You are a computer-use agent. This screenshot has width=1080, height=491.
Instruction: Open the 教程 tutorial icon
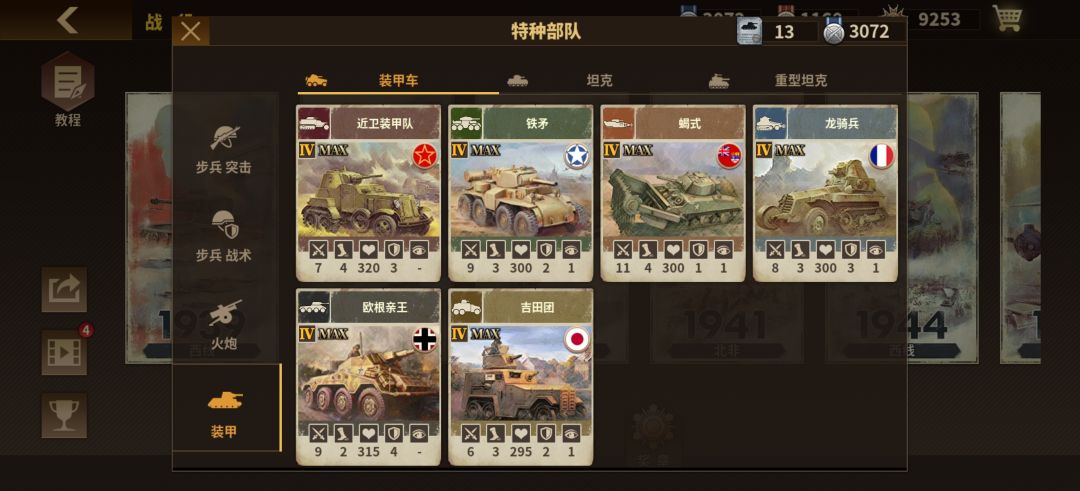pos(68,90)
